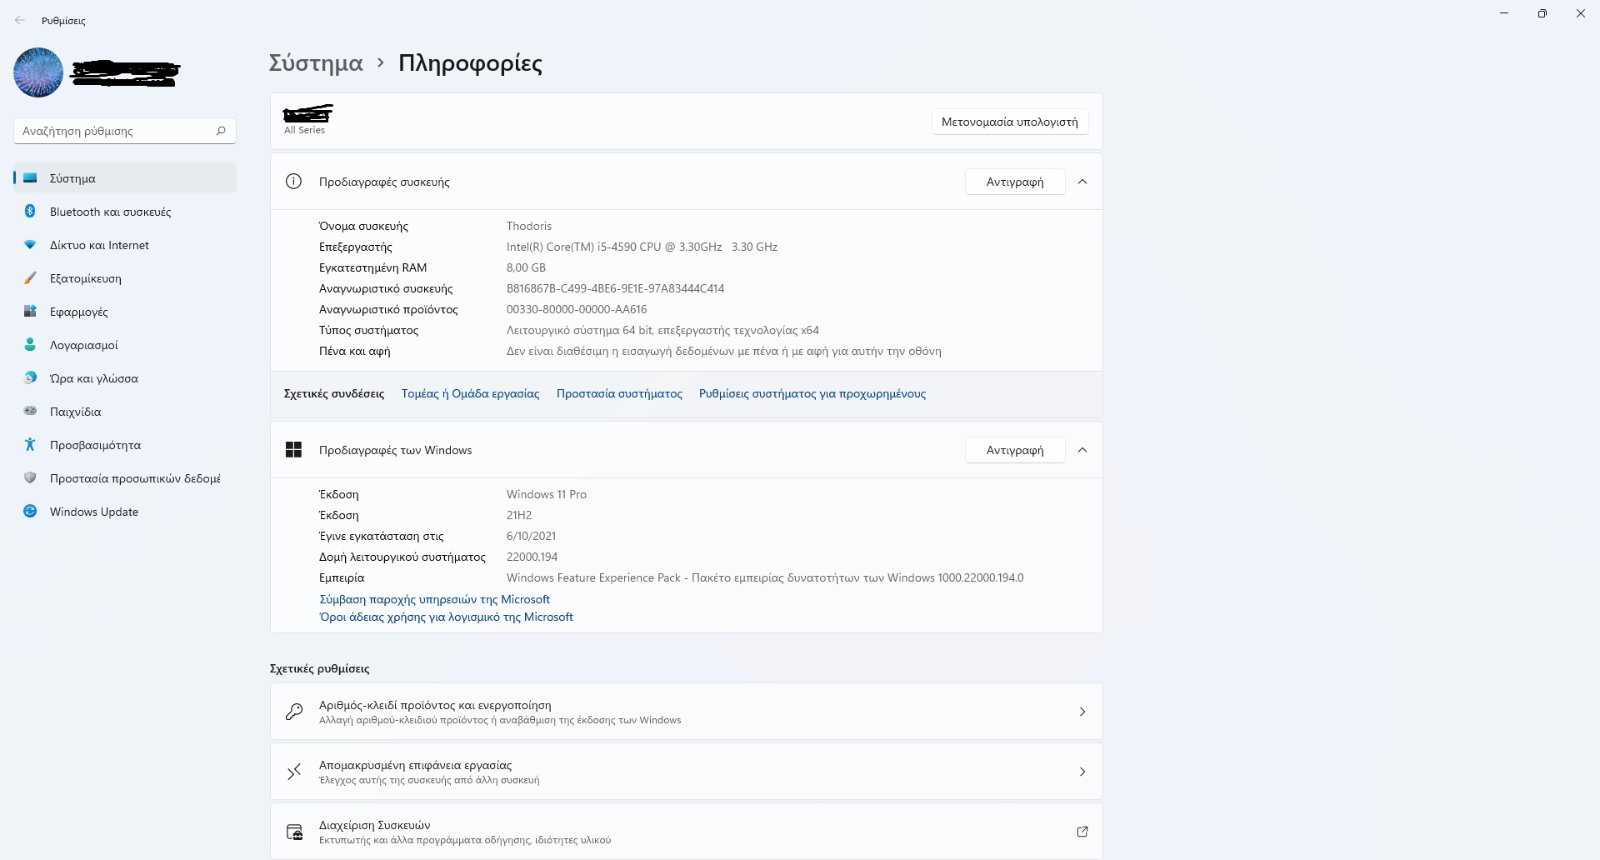Open the Προστασία συστήματος link

point(619,394)
